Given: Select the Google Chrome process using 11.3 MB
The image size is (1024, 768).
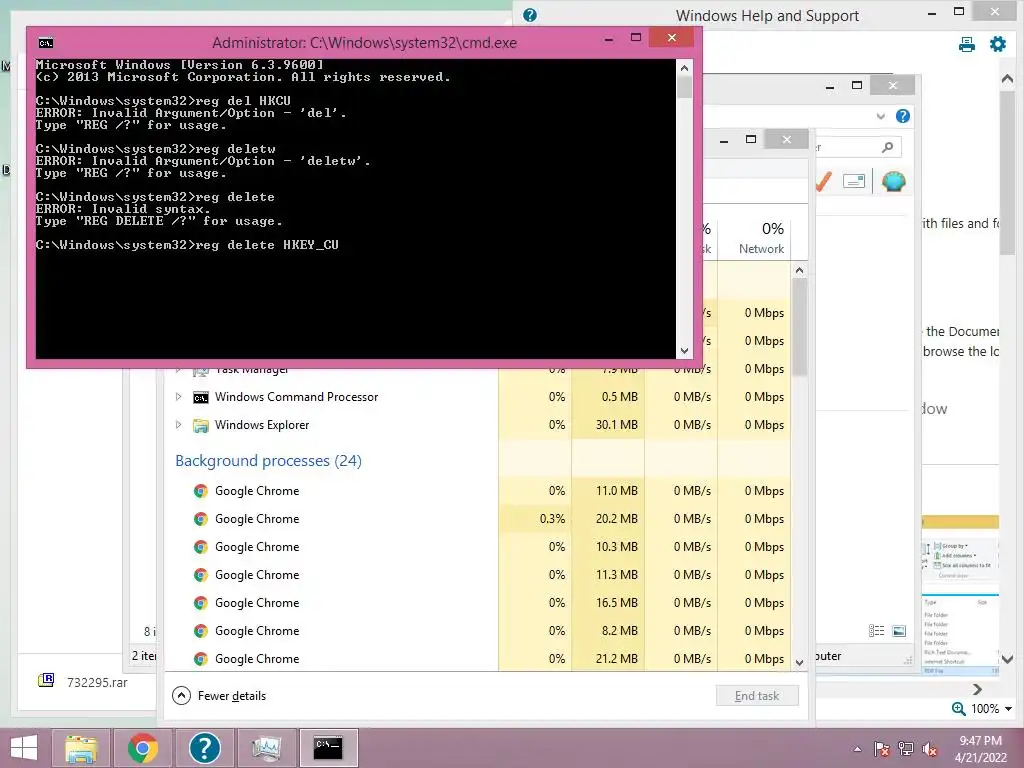Looking at the screenshot, I should click(x=478, y=575).
